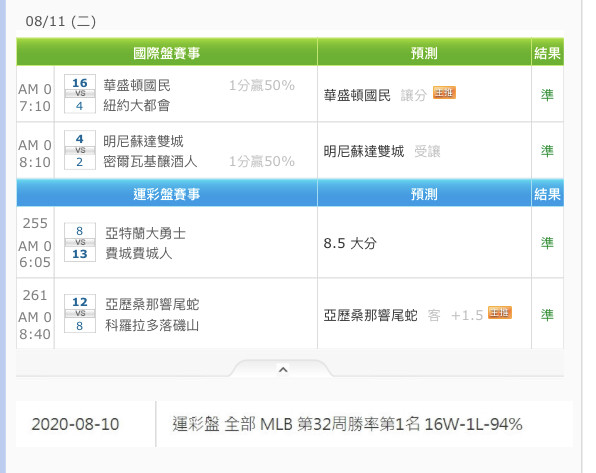Select team name 科羅拉多落磯山

152,325
